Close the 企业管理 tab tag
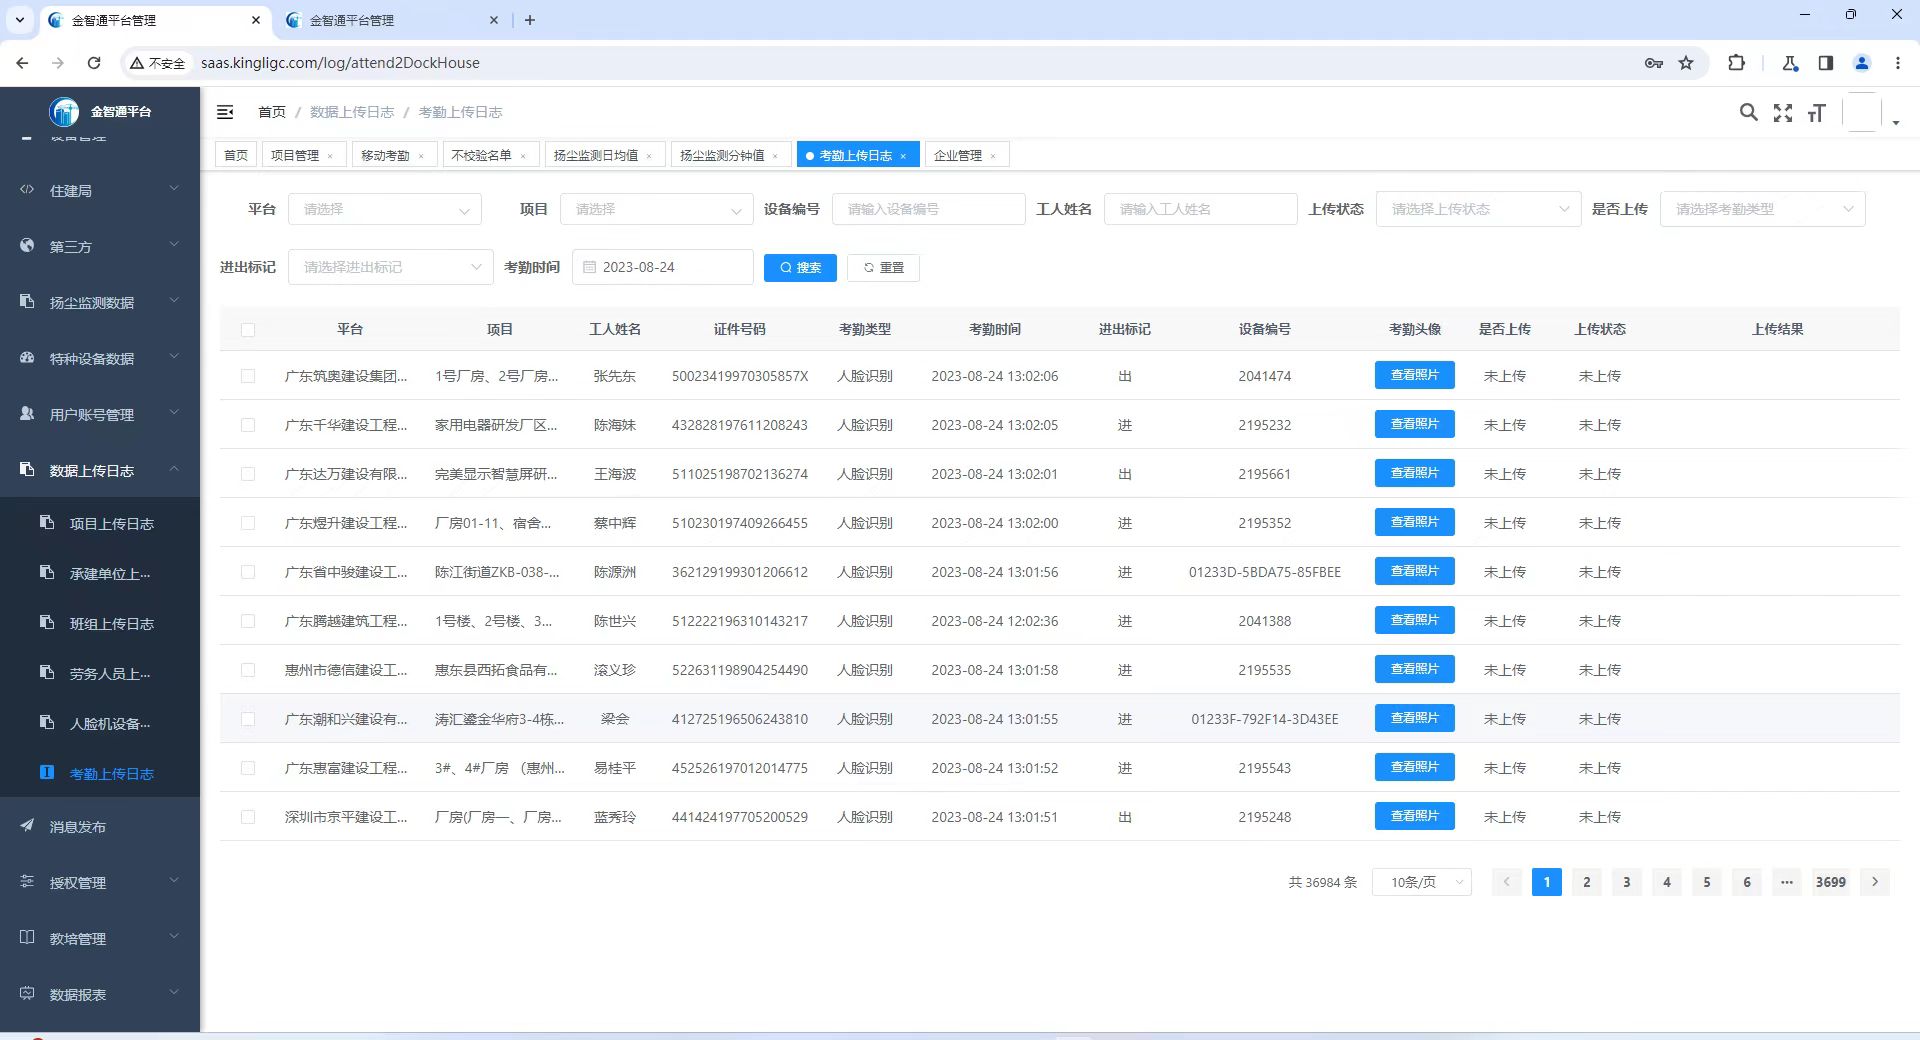 point(993,156)
